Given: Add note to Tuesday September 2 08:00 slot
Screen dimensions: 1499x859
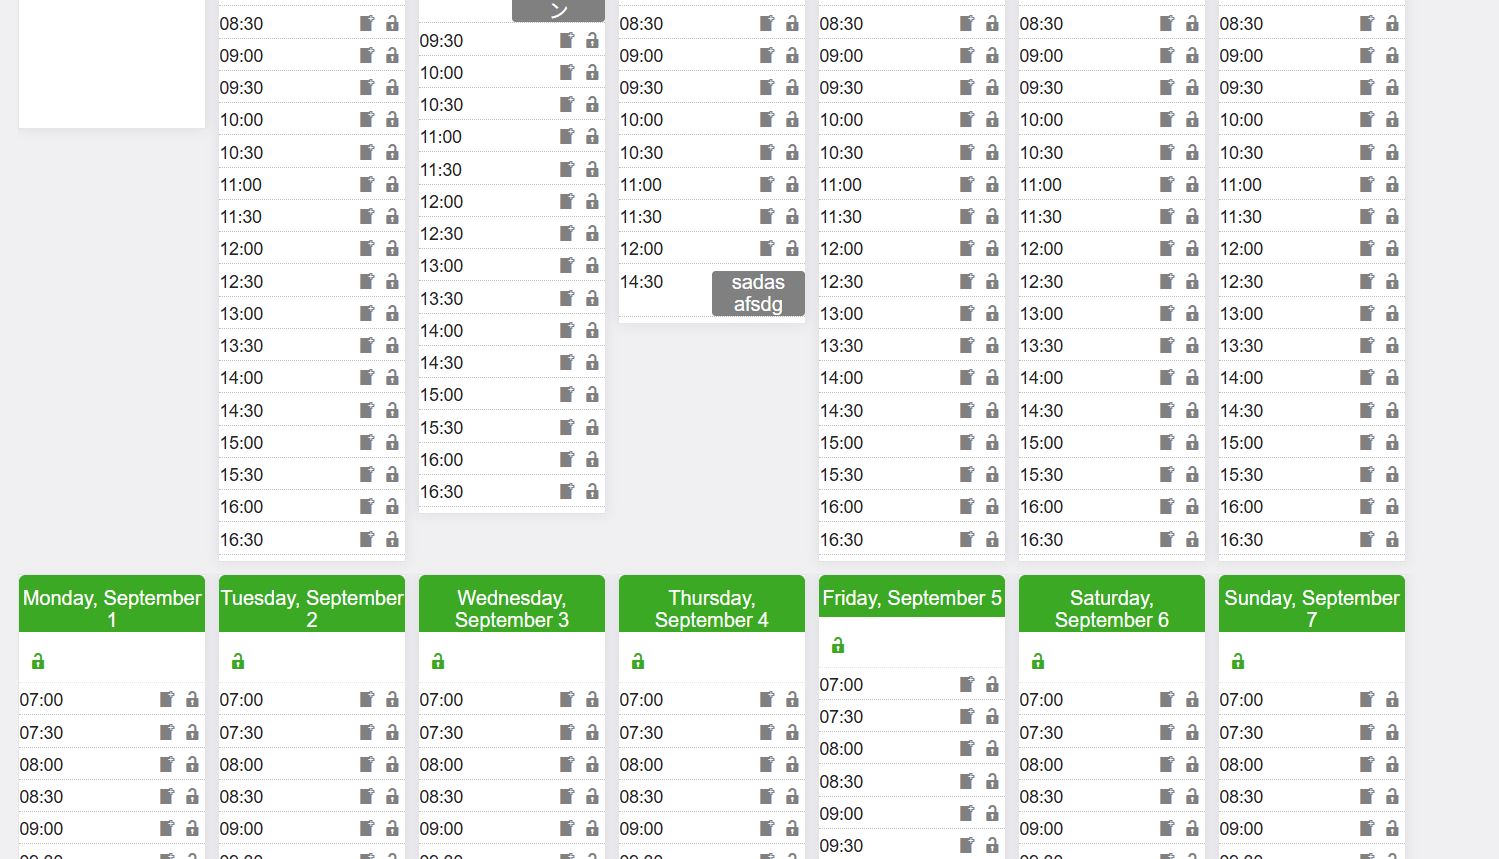Looking at the screenshot, I should 367,765.
